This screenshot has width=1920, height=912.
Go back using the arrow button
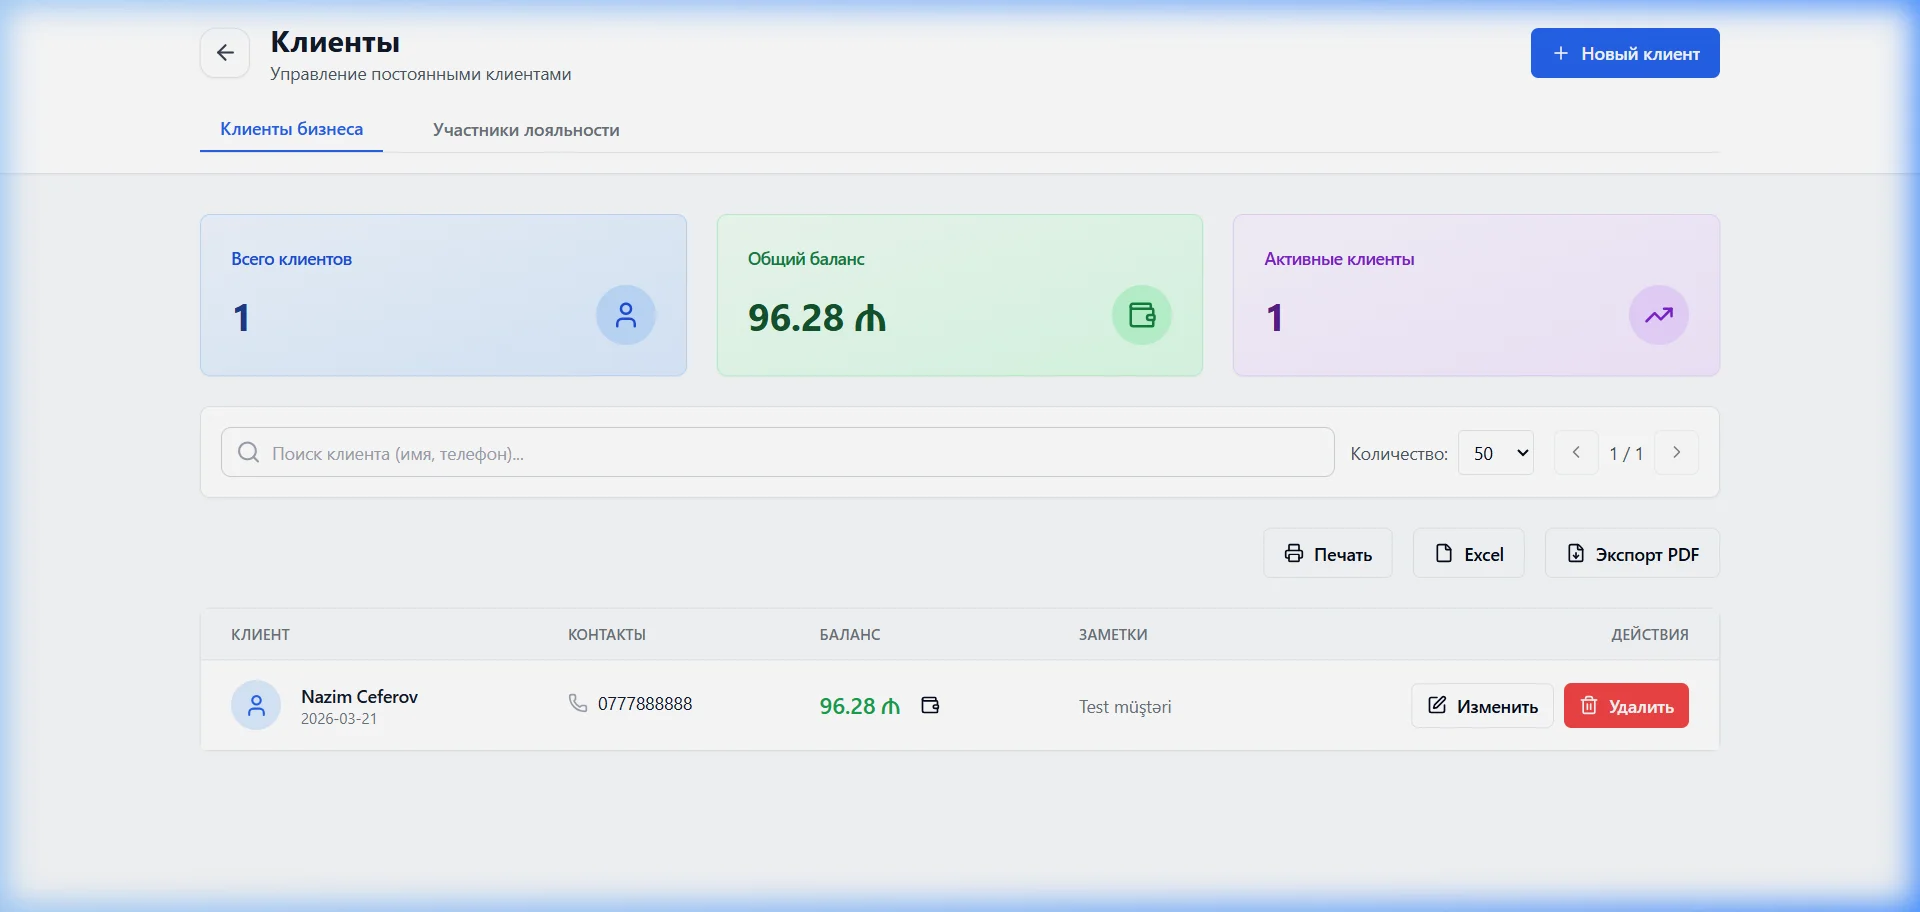[x=225, y=53]
